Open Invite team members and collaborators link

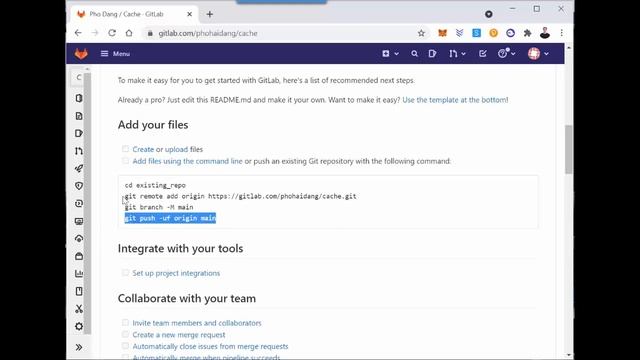[197, 323]
